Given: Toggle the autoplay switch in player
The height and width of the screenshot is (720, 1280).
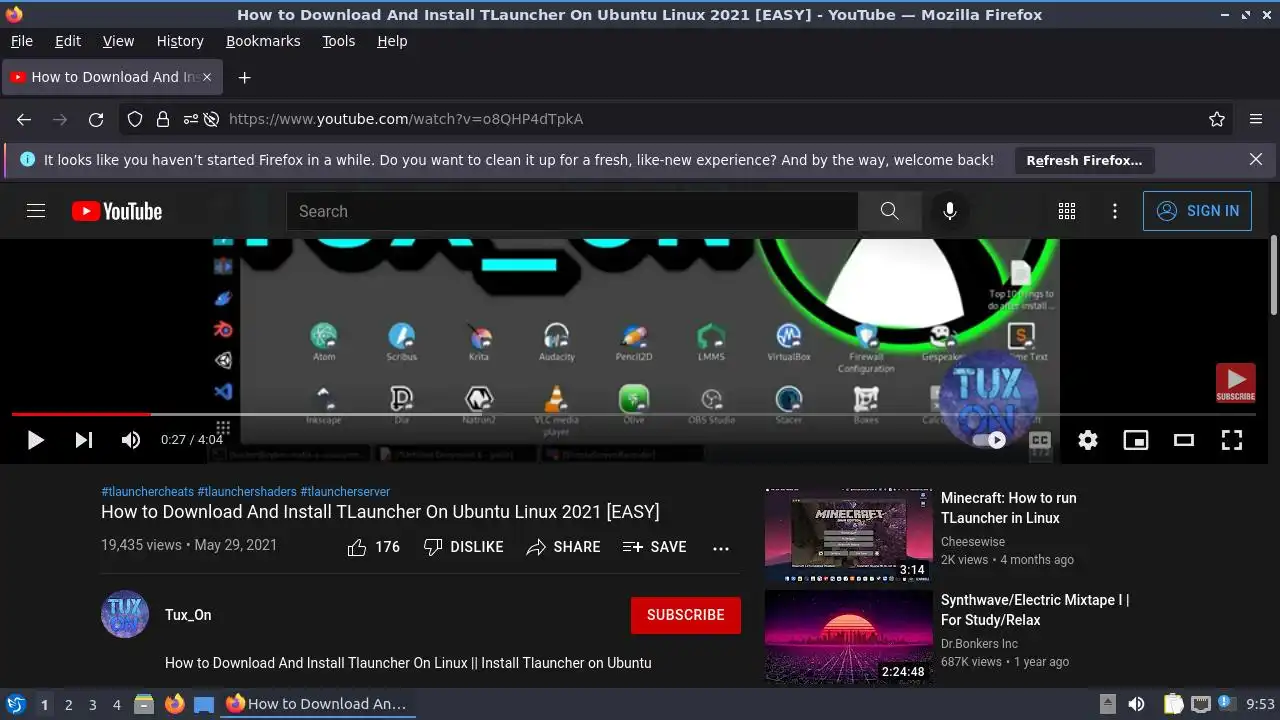Looking at the screenshot, I should point(989,440).
